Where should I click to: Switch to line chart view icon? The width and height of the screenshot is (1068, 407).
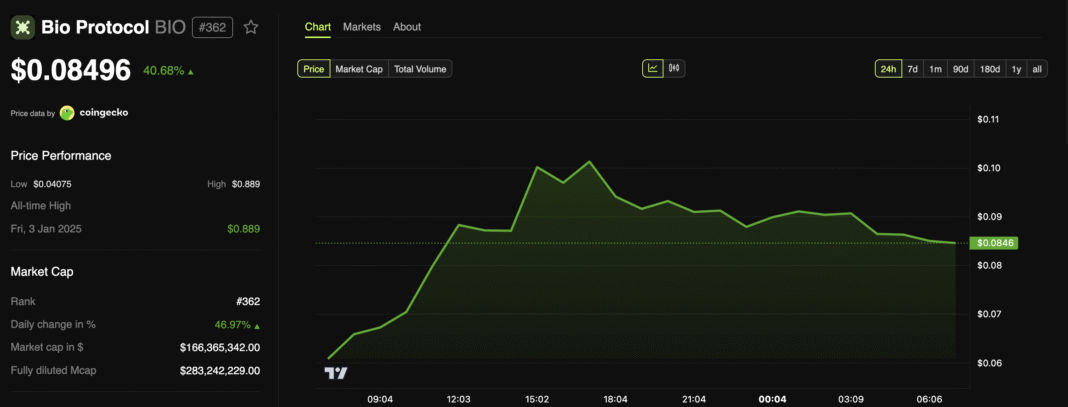[652, 69]
